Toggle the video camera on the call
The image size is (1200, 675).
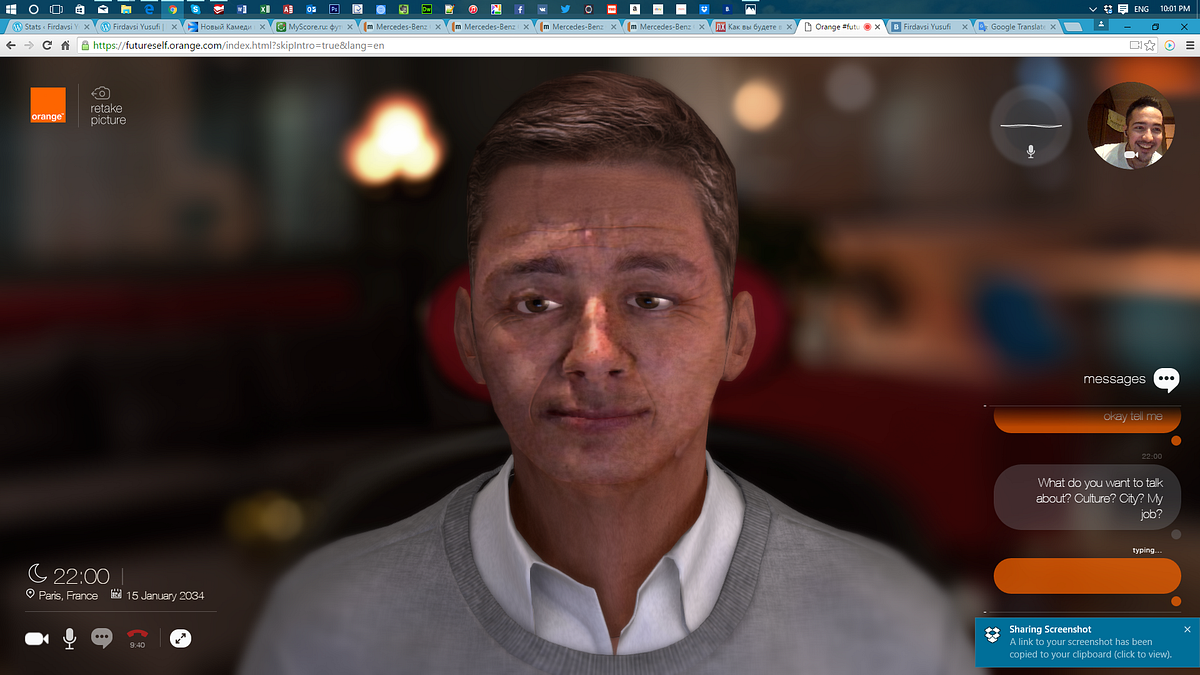pyautogui.click(x=36, y=638)
